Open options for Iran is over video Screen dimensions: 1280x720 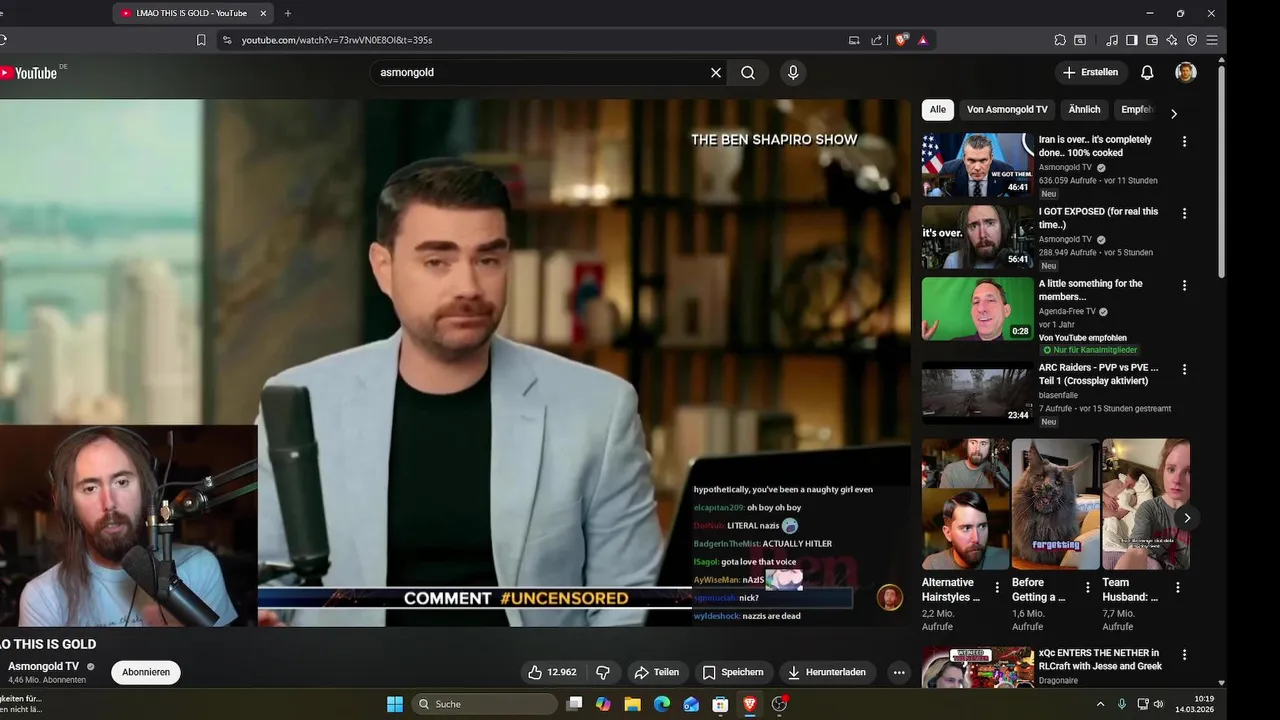click(1184, 142)
